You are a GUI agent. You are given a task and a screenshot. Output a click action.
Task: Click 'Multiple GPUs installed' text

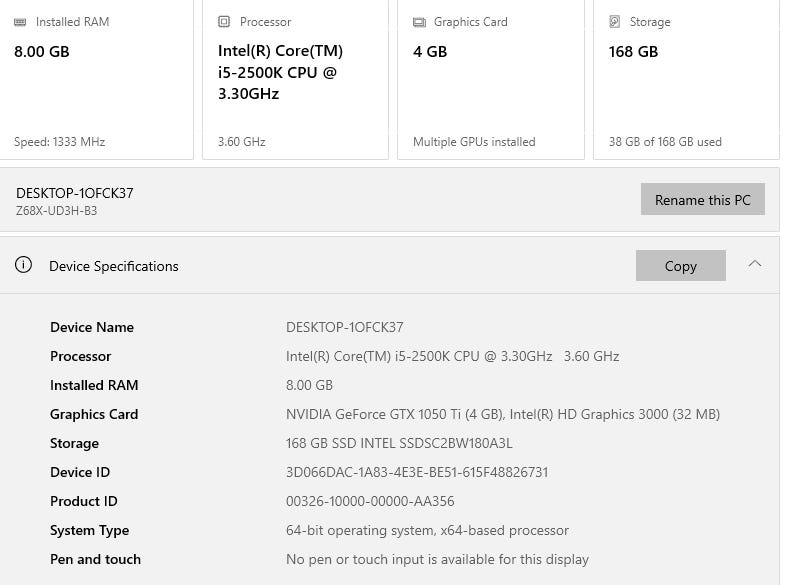click(x=474, y=142)
